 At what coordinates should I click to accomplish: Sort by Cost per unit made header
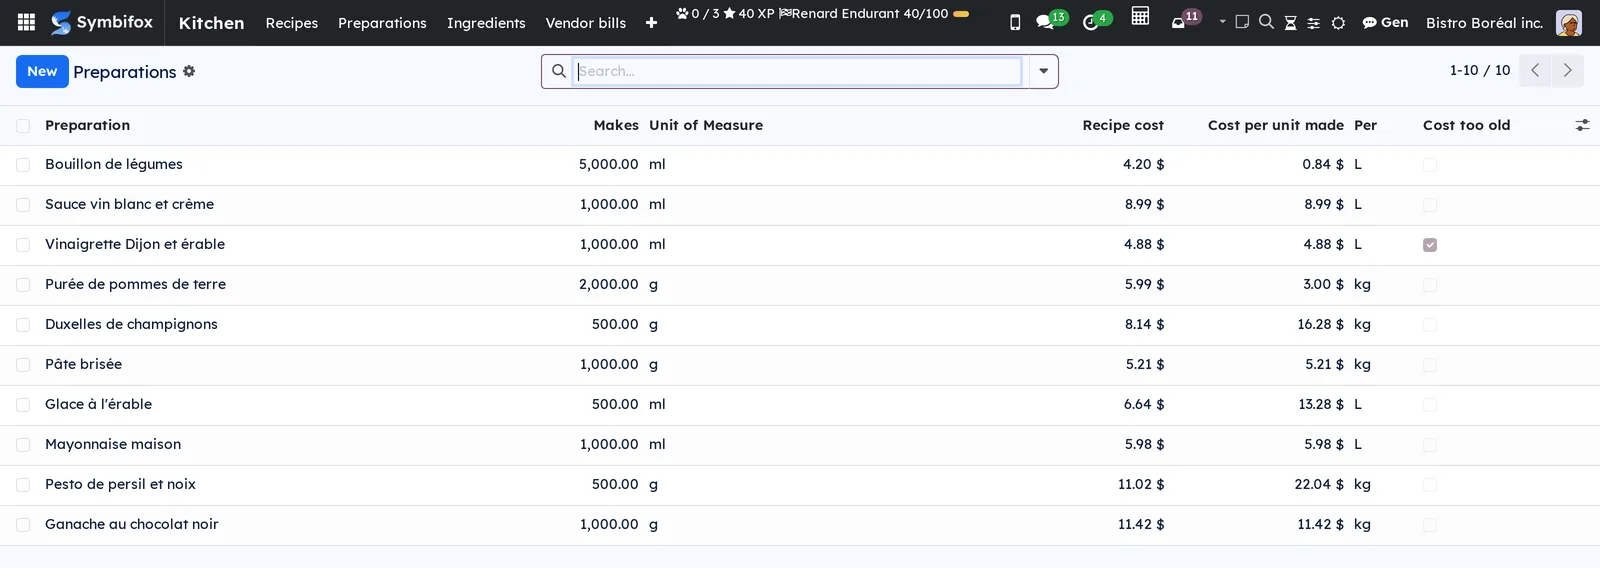1275,125
